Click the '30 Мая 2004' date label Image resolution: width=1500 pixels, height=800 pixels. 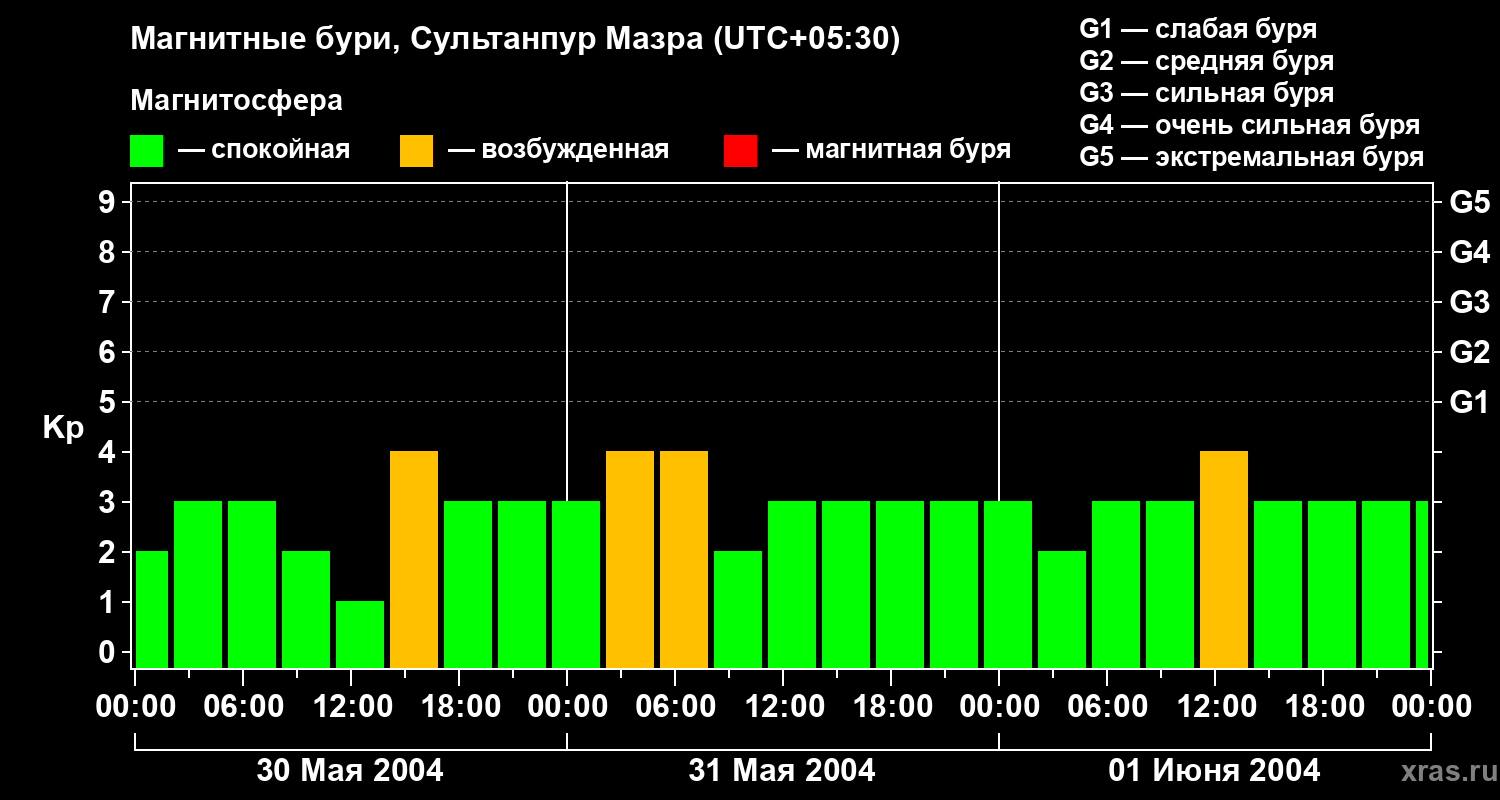[350, 771]
